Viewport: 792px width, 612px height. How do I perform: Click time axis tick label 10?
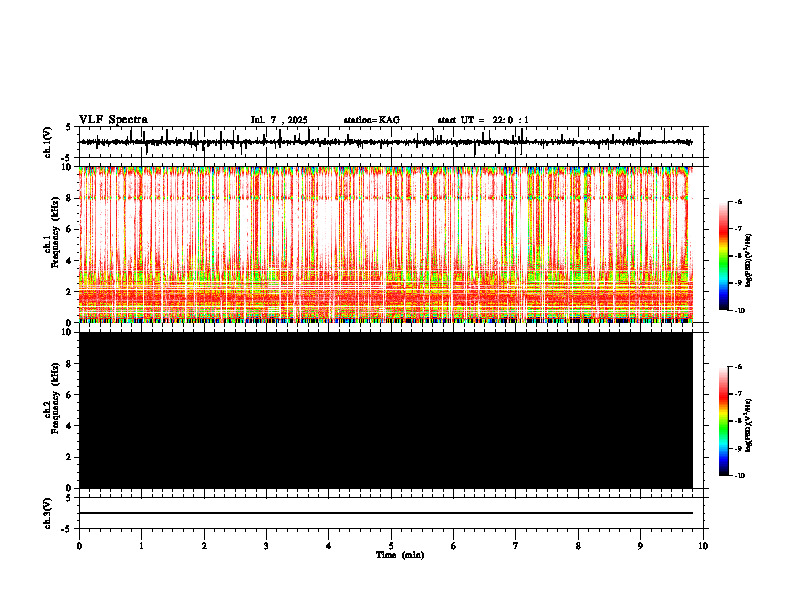703,546
